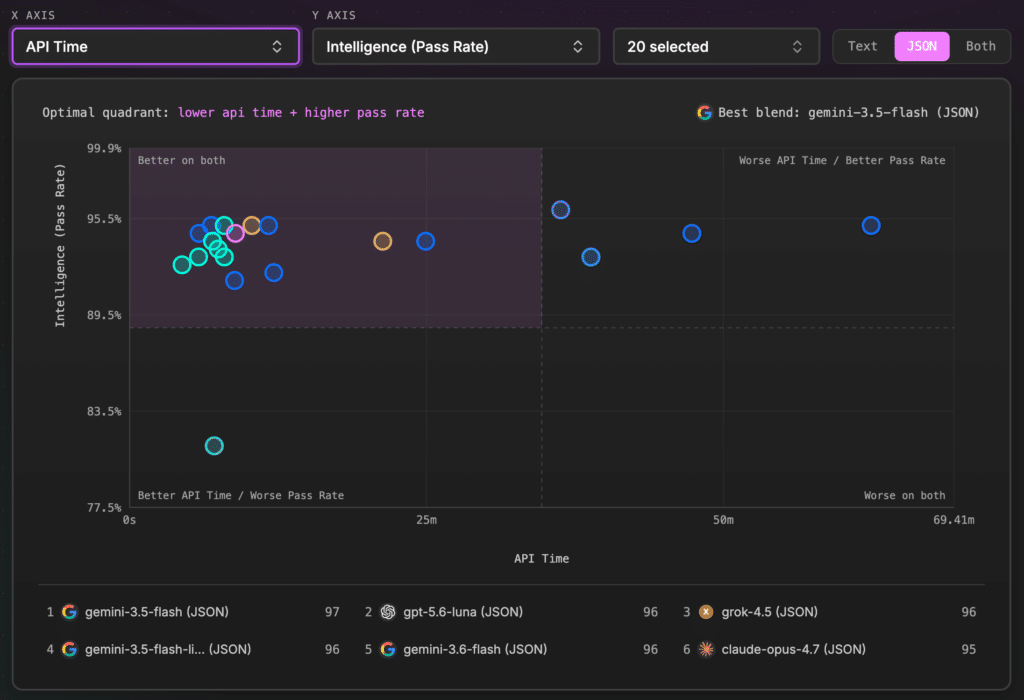Click 'Worse API Time / Better Pass Rate' label
This screenshot has width=1024, height=700.
(842, 161)
